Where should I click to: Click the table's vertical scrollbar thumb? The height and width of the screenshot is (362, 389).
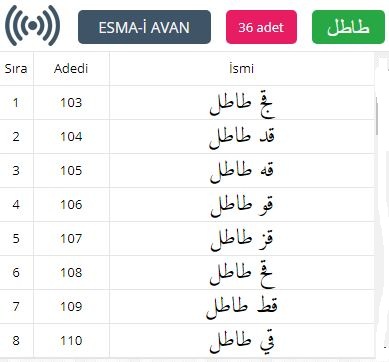(x=377, y=118)
